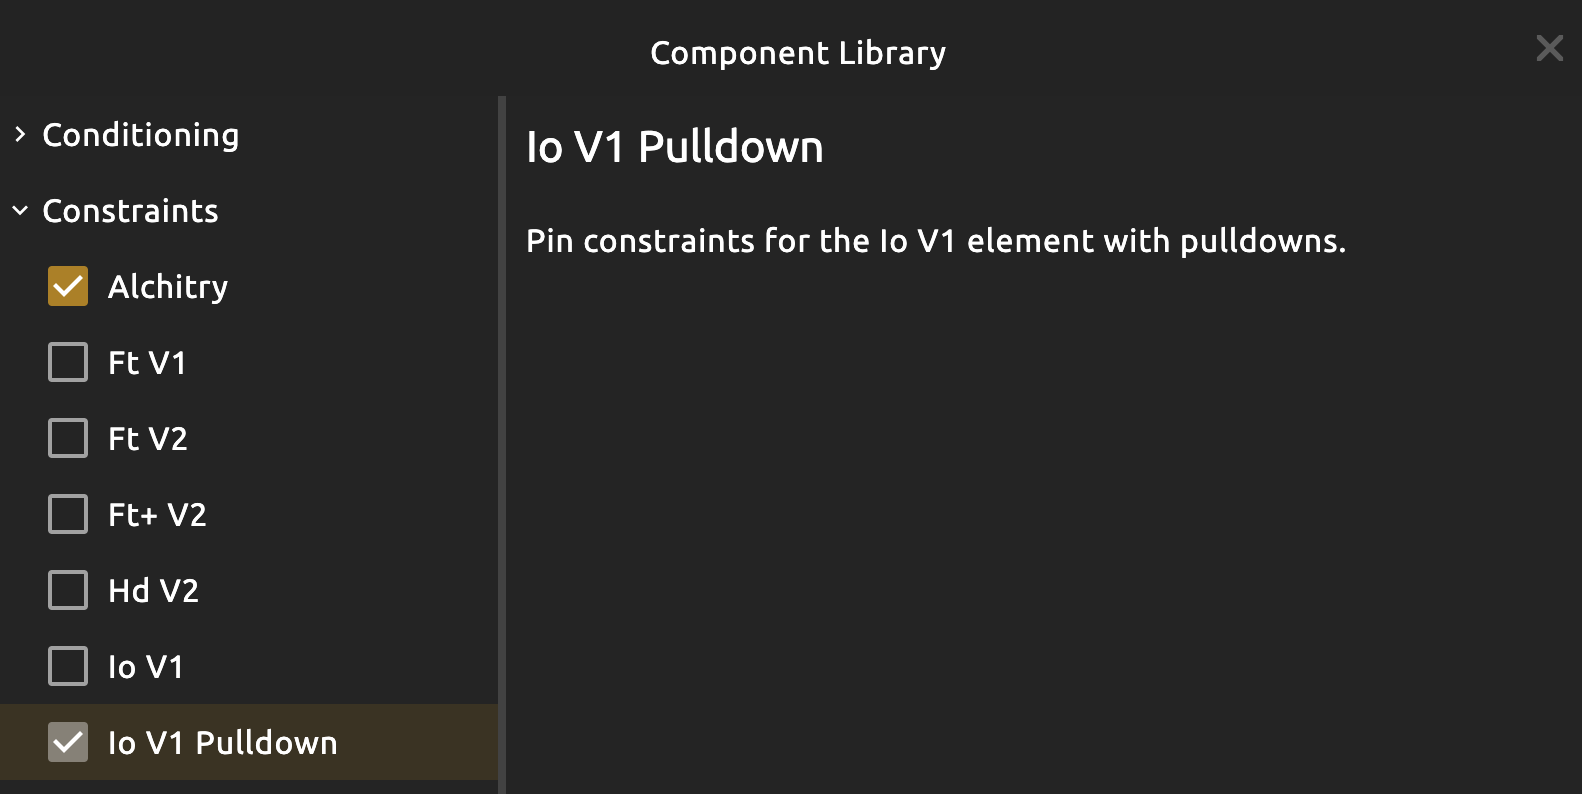Select the Io V1 item label
Screen dimensions: 1582x794
tap(146, 667)
